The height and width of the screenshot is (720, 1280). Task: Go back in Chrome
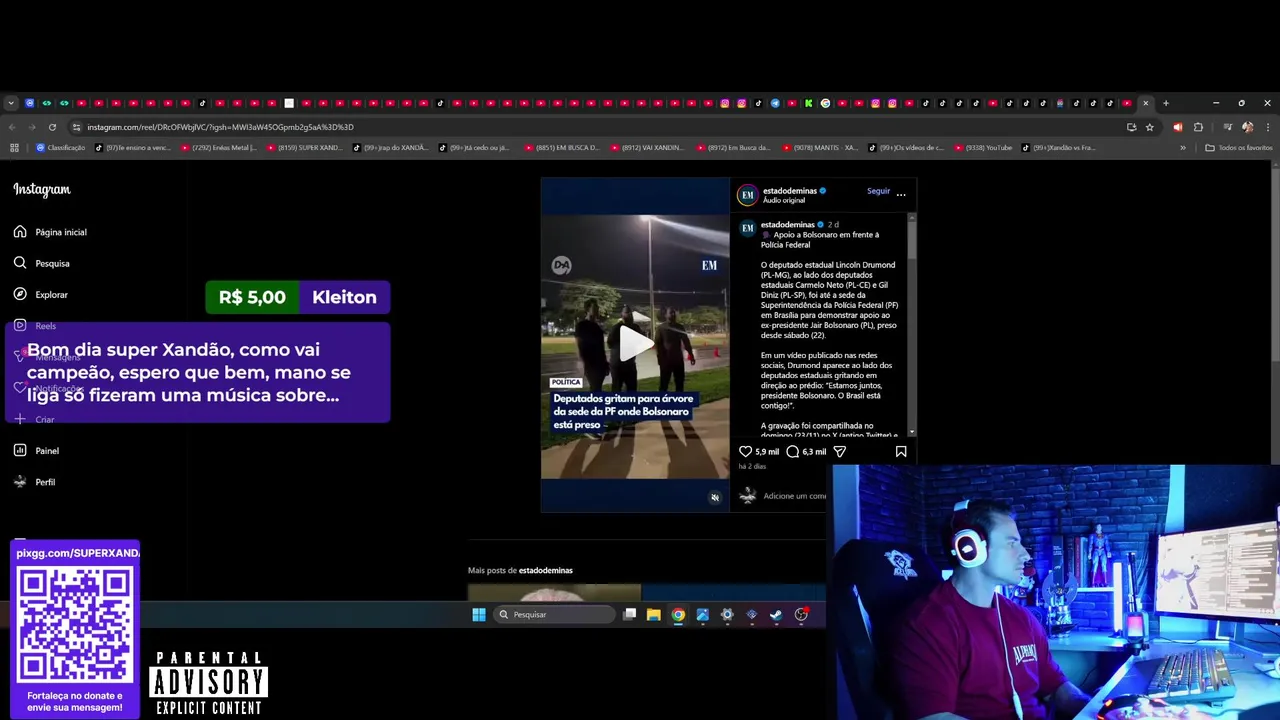click(x=12, y=127)
